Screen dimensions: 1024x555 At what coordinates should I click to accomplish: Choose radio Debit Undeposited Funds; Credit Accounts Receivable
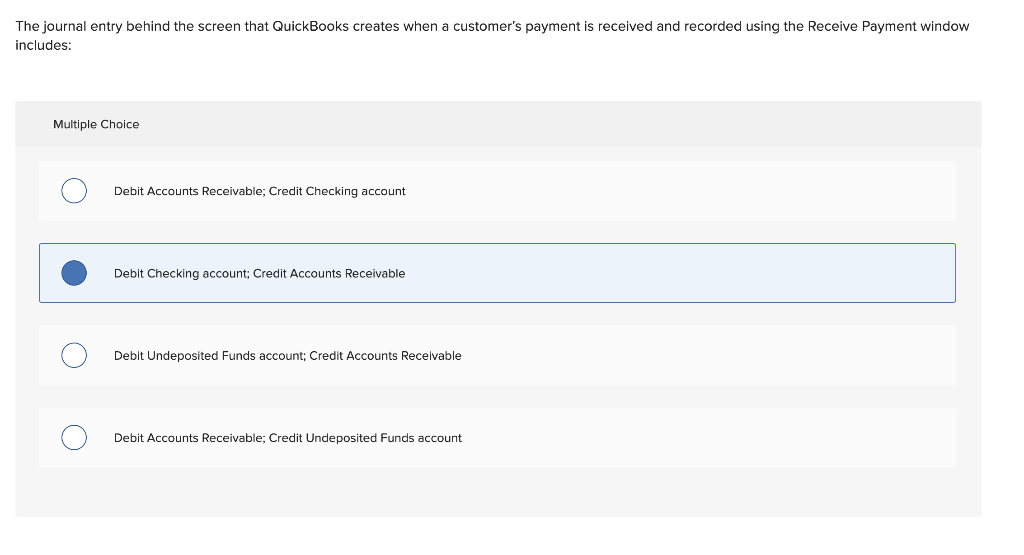coord(74,355)
